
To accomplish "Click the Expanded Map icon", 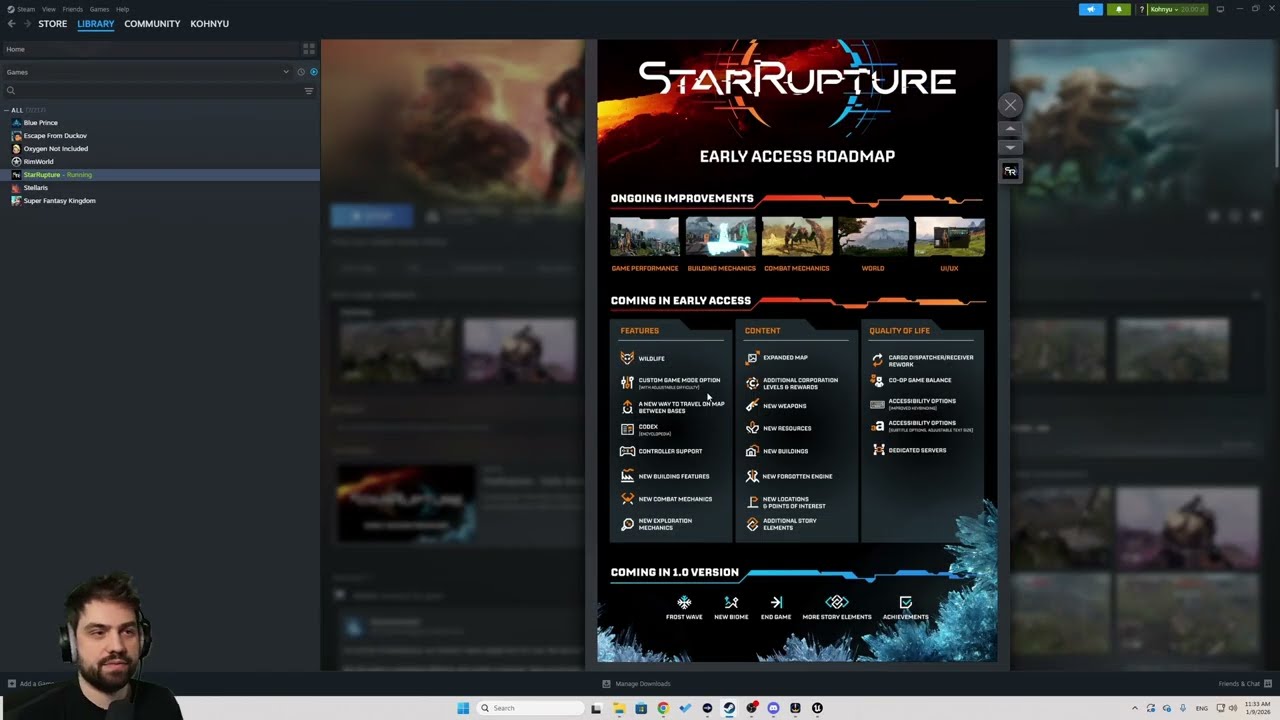I will tap(752, 357).
